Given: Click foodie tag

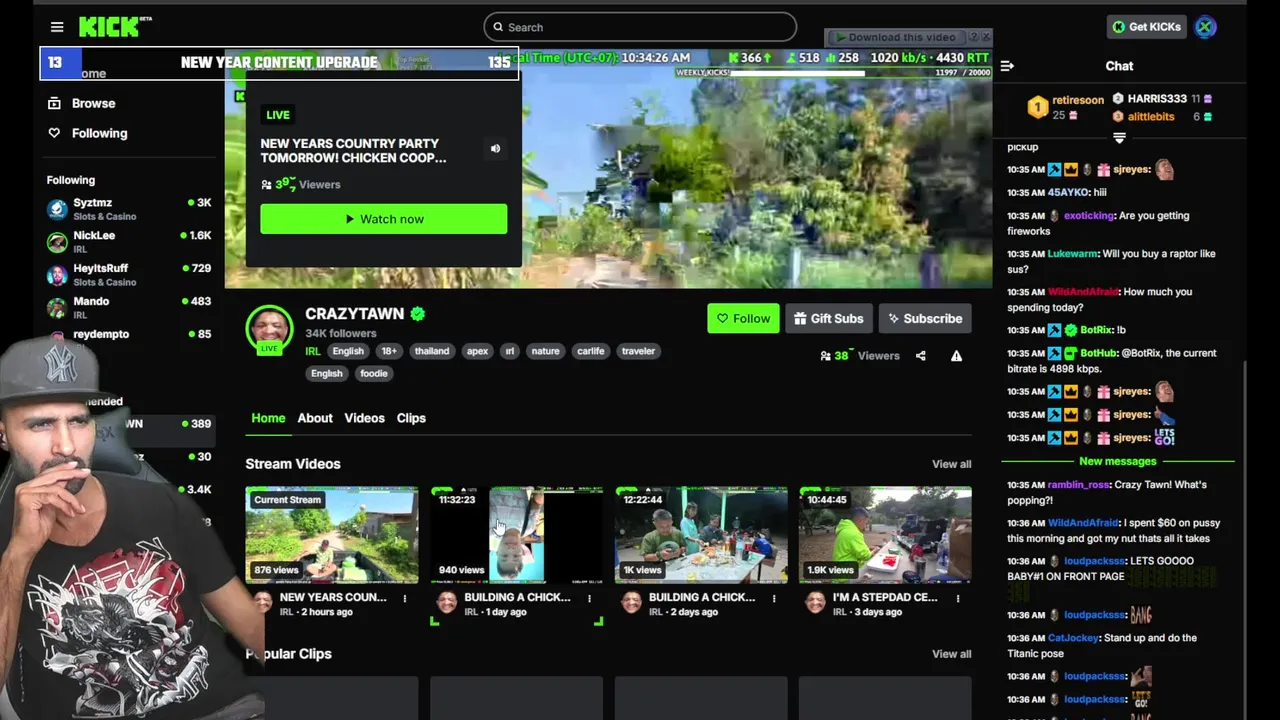Looking at the screenshot, I should coord(373,373).
